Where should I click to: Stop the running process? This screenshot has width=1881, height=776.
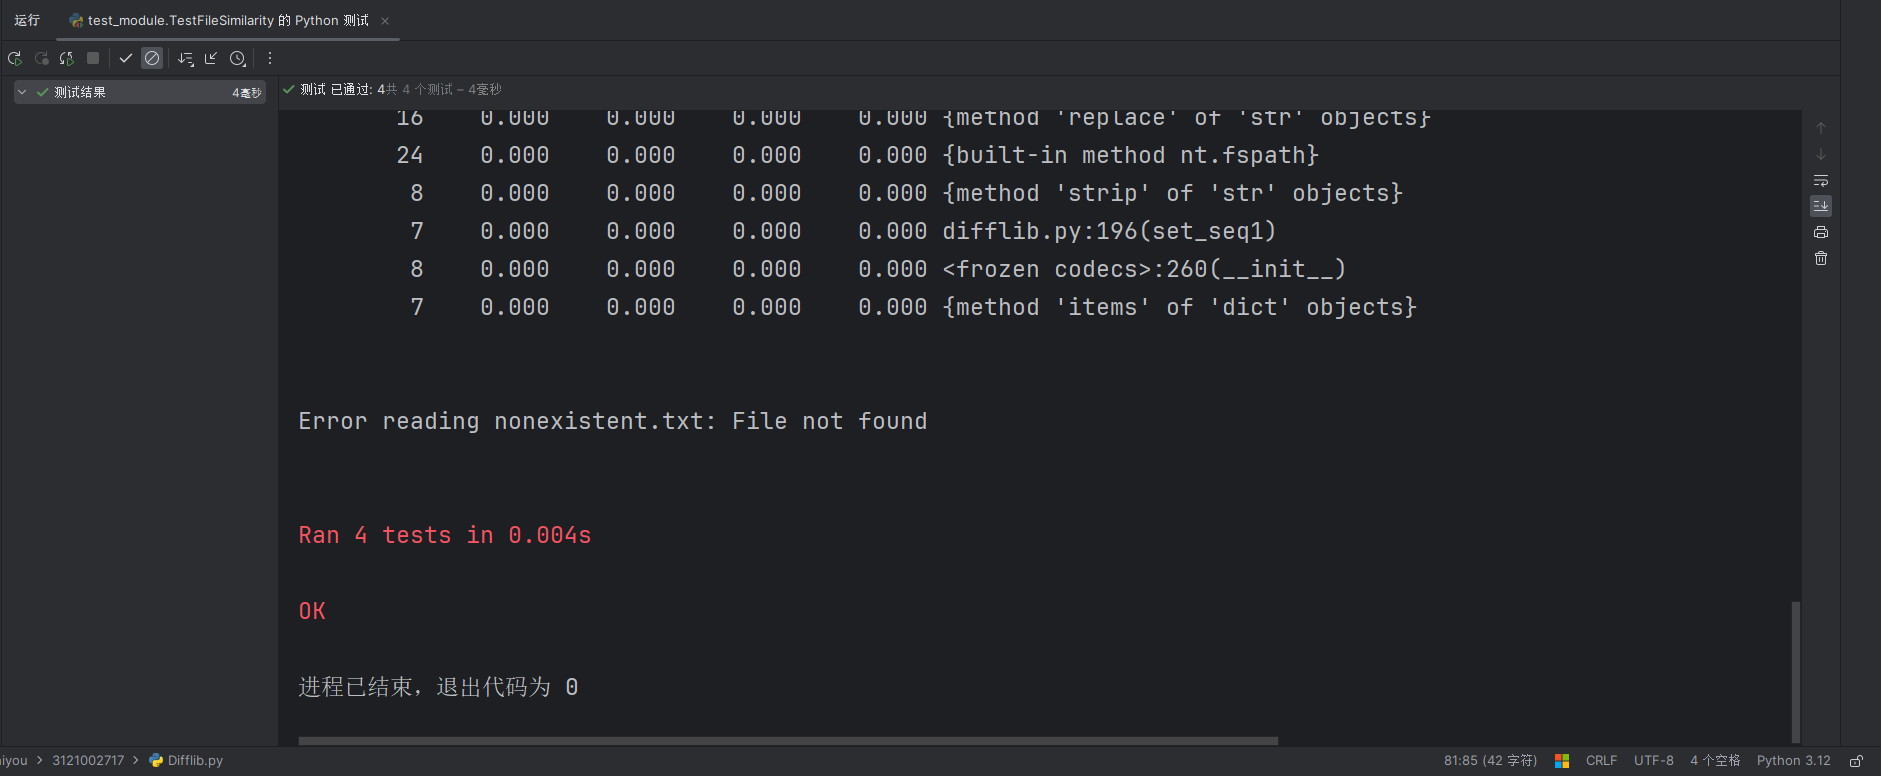point(93,59)
